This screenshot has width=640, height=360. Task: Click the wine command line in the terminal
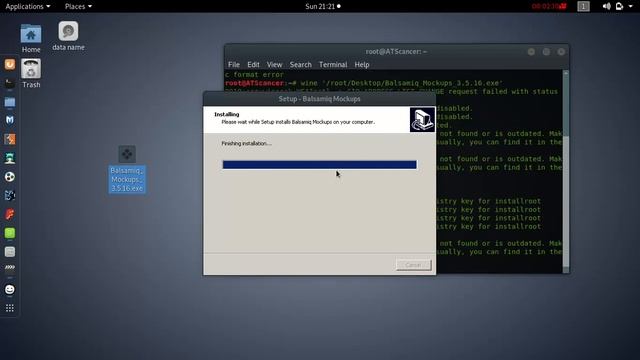point(364,83)
